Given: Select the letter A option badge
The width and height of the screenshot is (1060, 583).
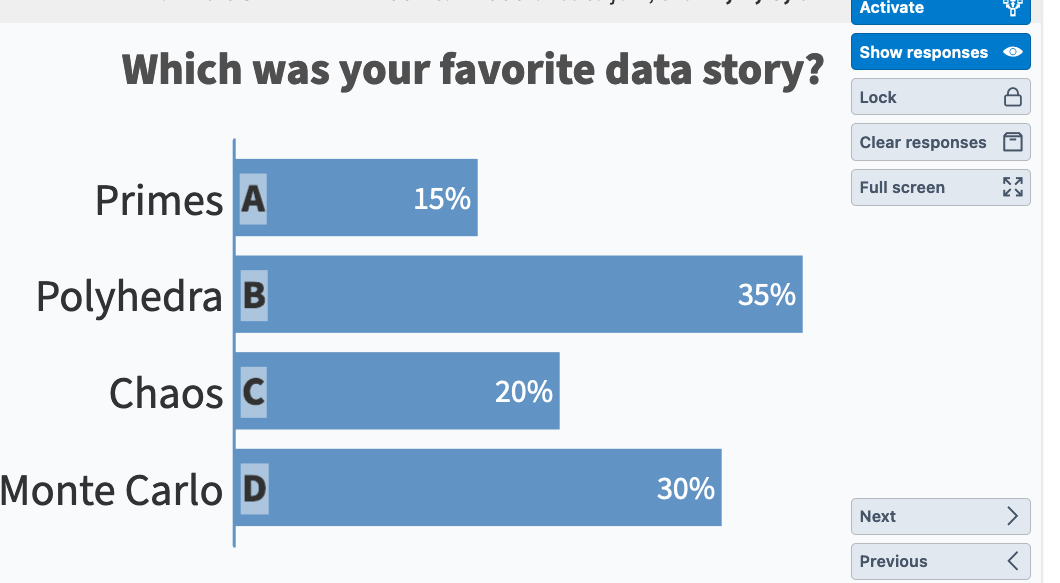Looking at the screenshot, I should coord(253,199).
